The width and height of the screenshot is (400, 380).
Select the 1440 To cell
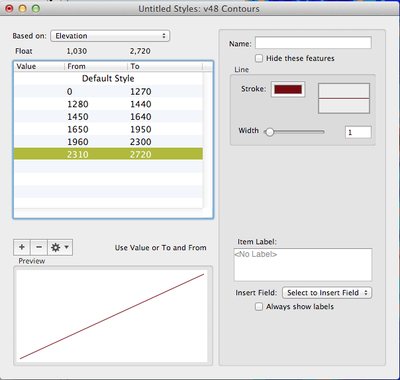tap(141, 104)
